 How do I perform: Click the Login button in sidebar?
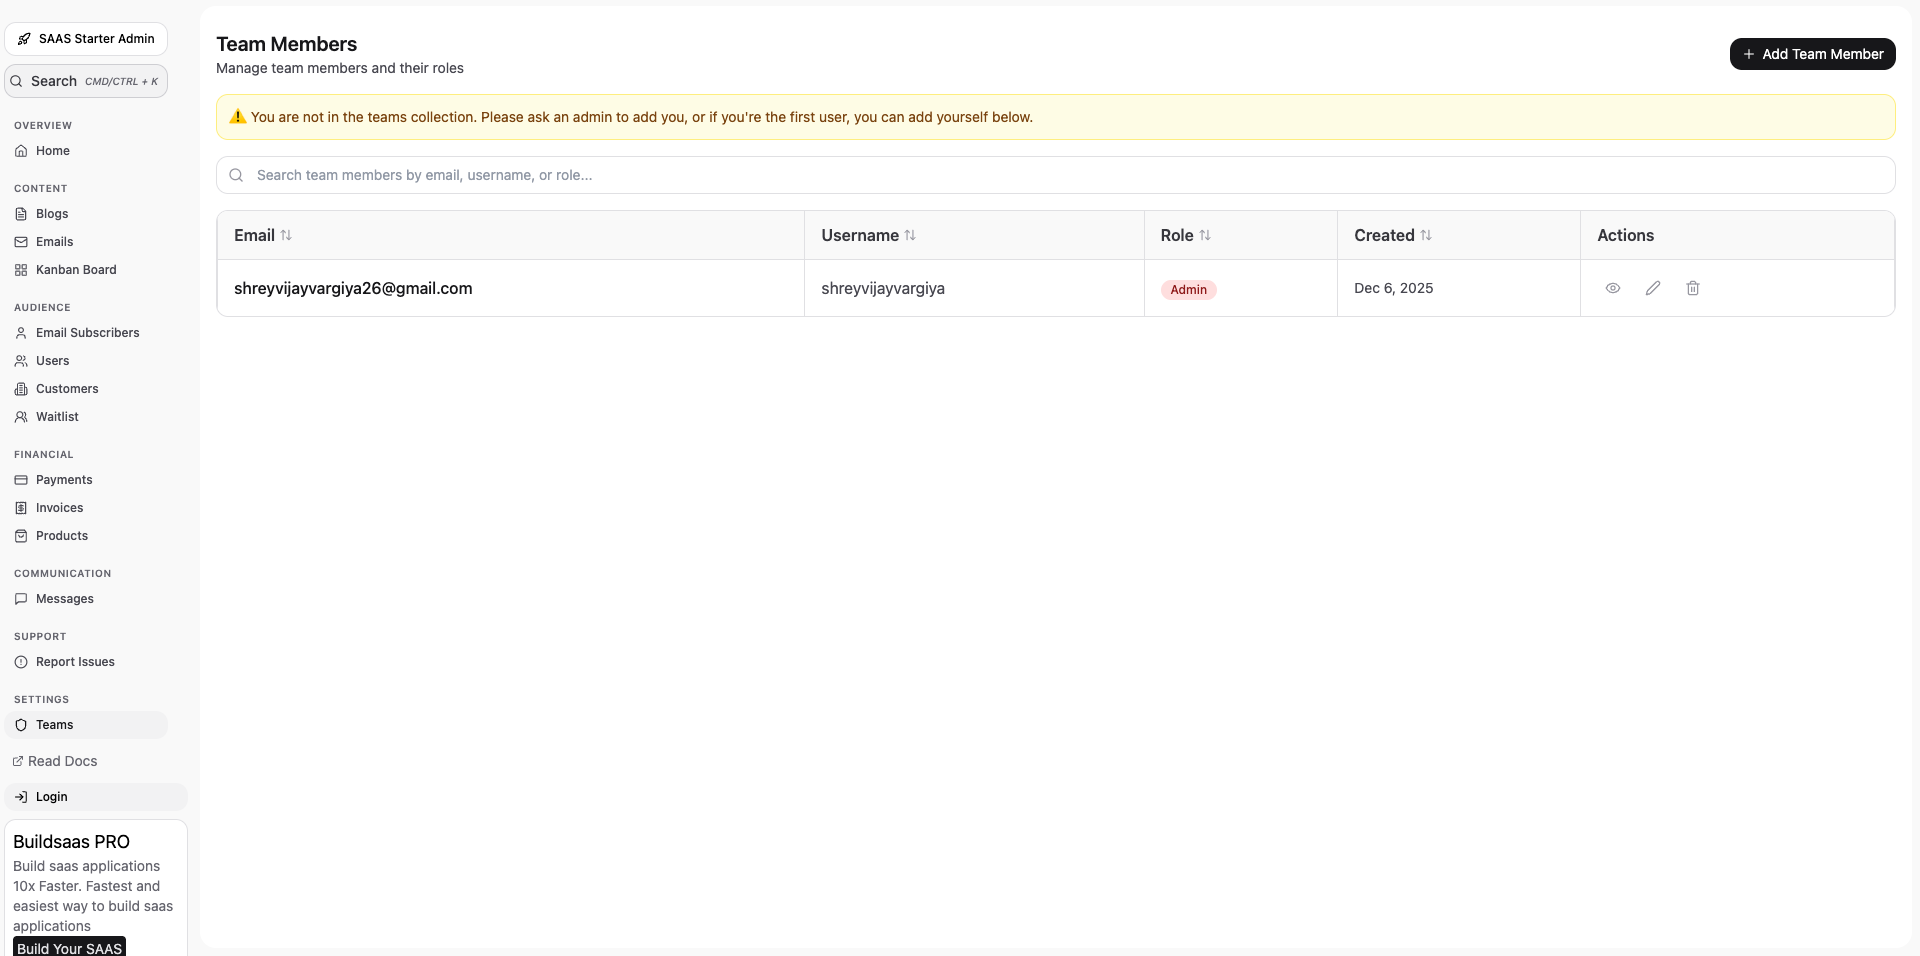(x=96, y=797)
